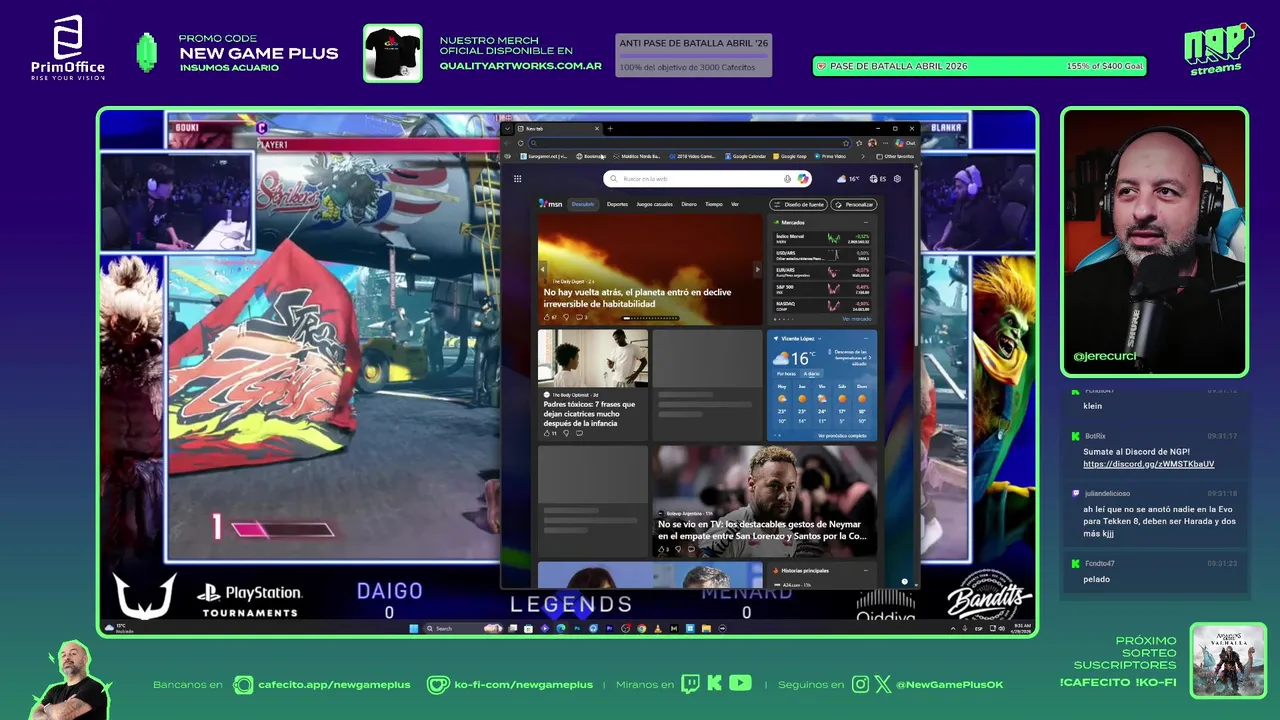Image resolution: width=1280 pixels, height=720 pixels.
Task: Open Google Keep bookmark
Action: pos(790,156)
